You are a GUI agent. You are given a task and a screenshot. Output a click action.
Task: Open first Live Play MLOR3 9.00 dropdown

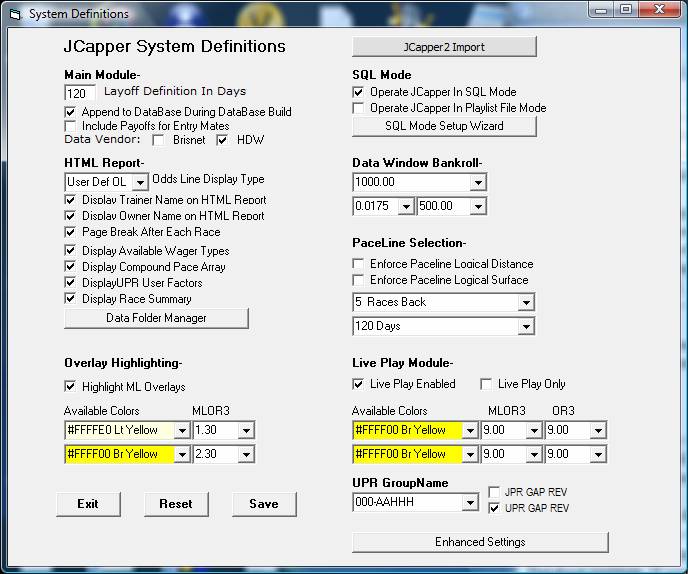coord(534,430)
